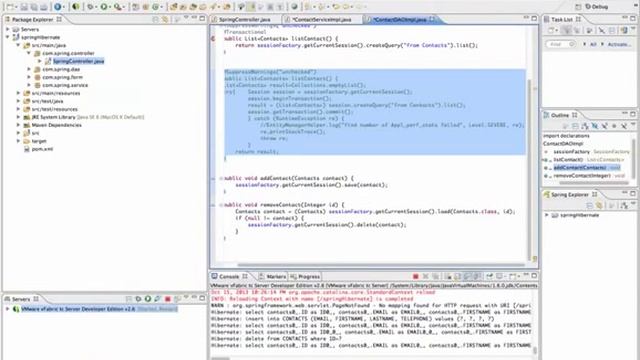Image resolution: width=640 pixels, height=360 pixels.
Task: Expand the Maven Dependencies node
Action: (x=18, y=125)
